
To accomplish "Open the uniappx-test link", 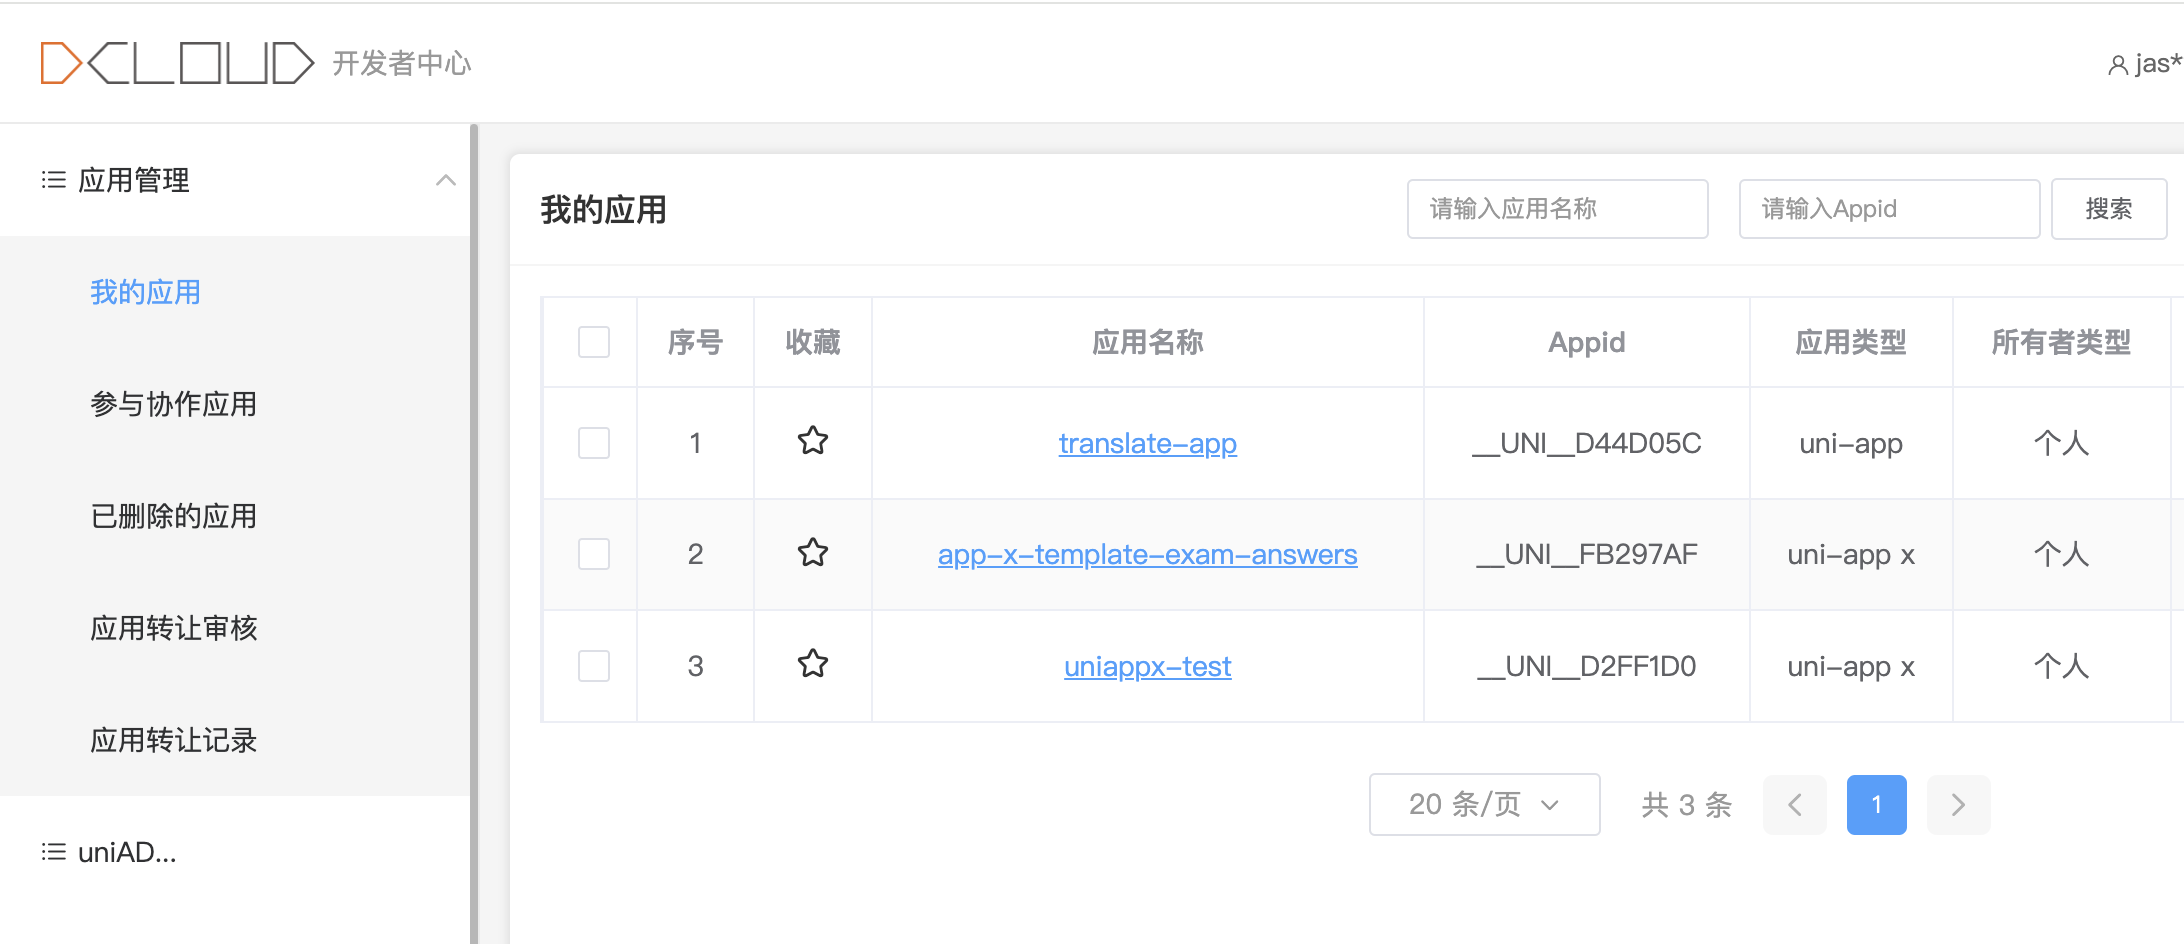I will click(1148, 666).
